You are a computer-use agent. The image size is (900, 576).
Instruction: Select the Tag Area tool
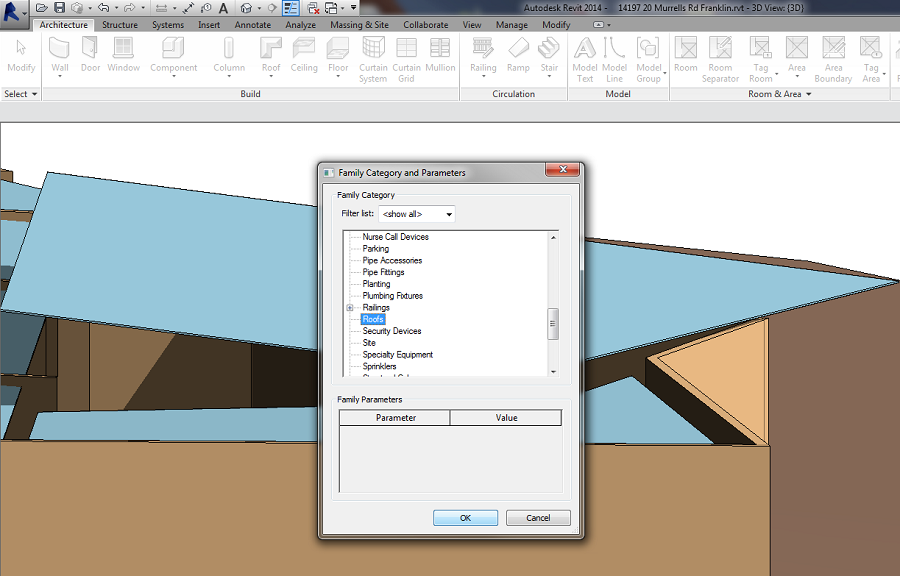click(871, 60)
